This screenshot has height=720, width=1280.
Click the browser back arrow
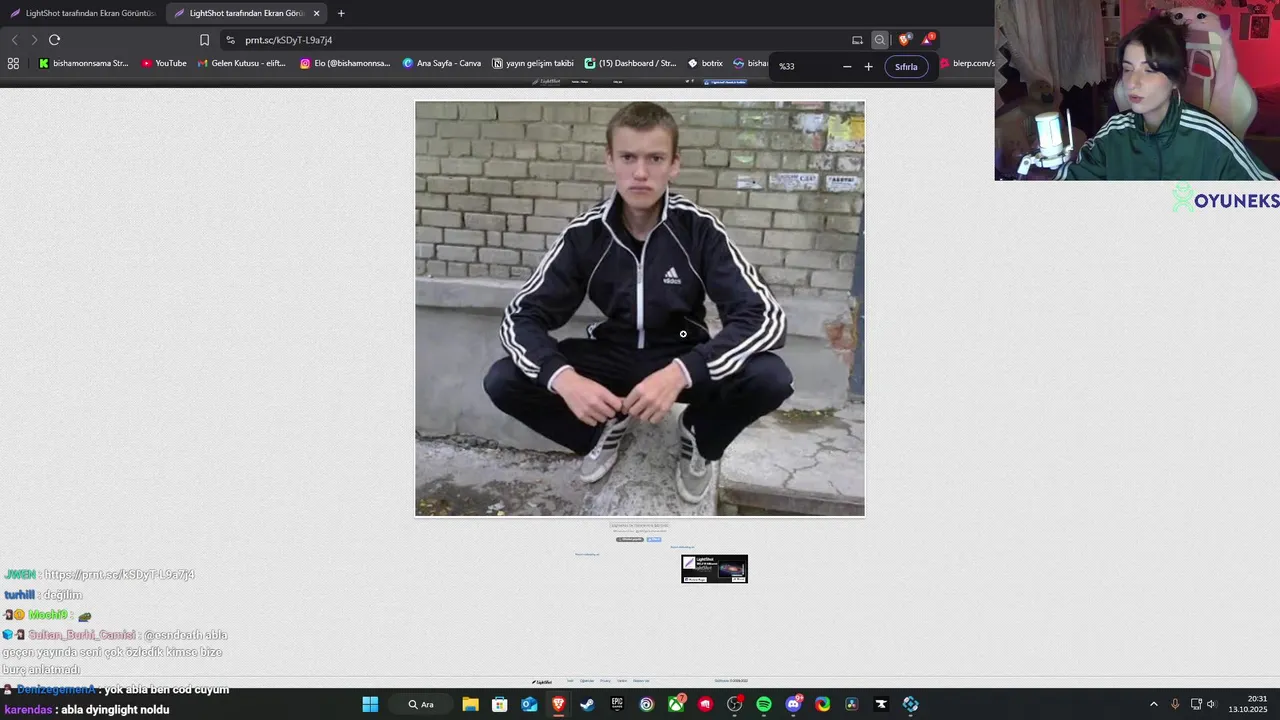[14, 40]
